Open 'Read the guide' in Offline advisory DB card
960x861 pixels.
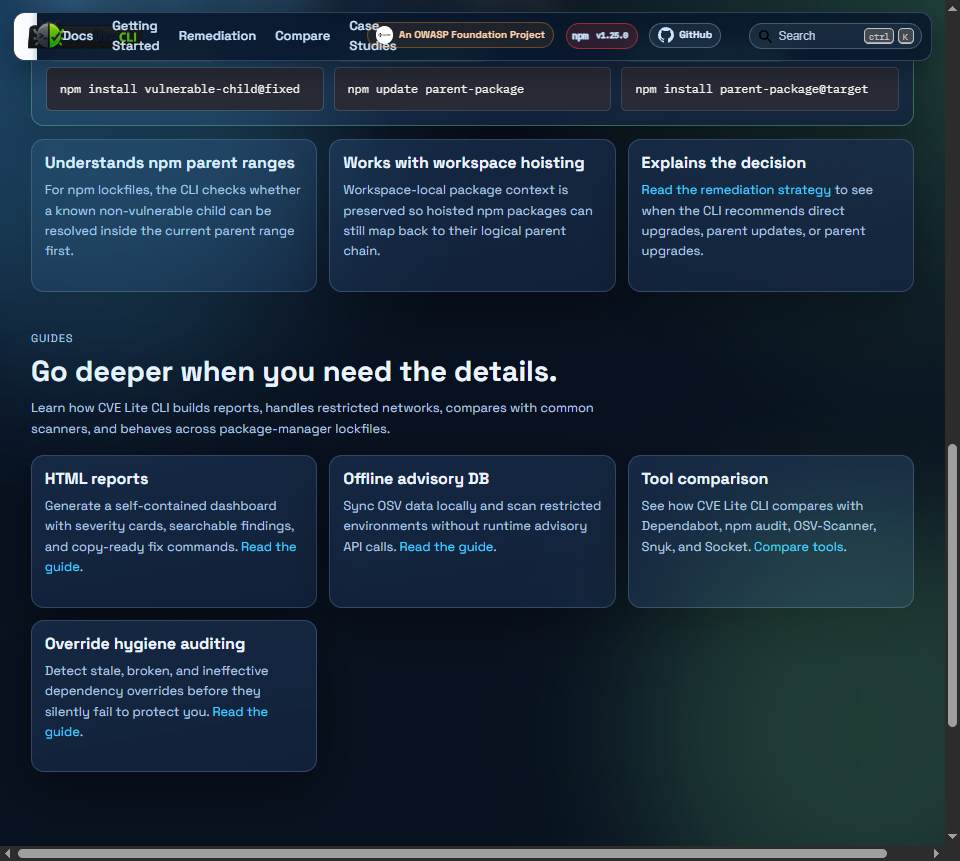tap(446, 547)
